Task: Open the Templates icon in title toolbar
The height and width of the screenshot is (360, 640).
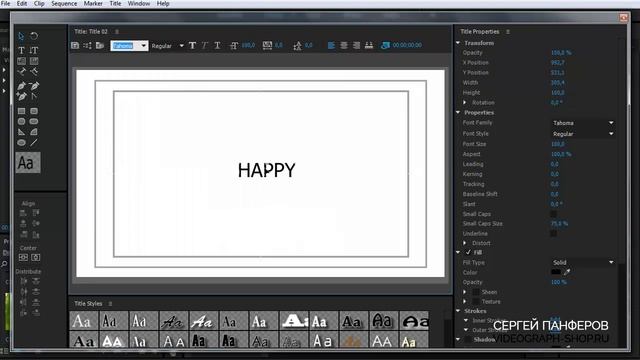Action: (100, 45)
